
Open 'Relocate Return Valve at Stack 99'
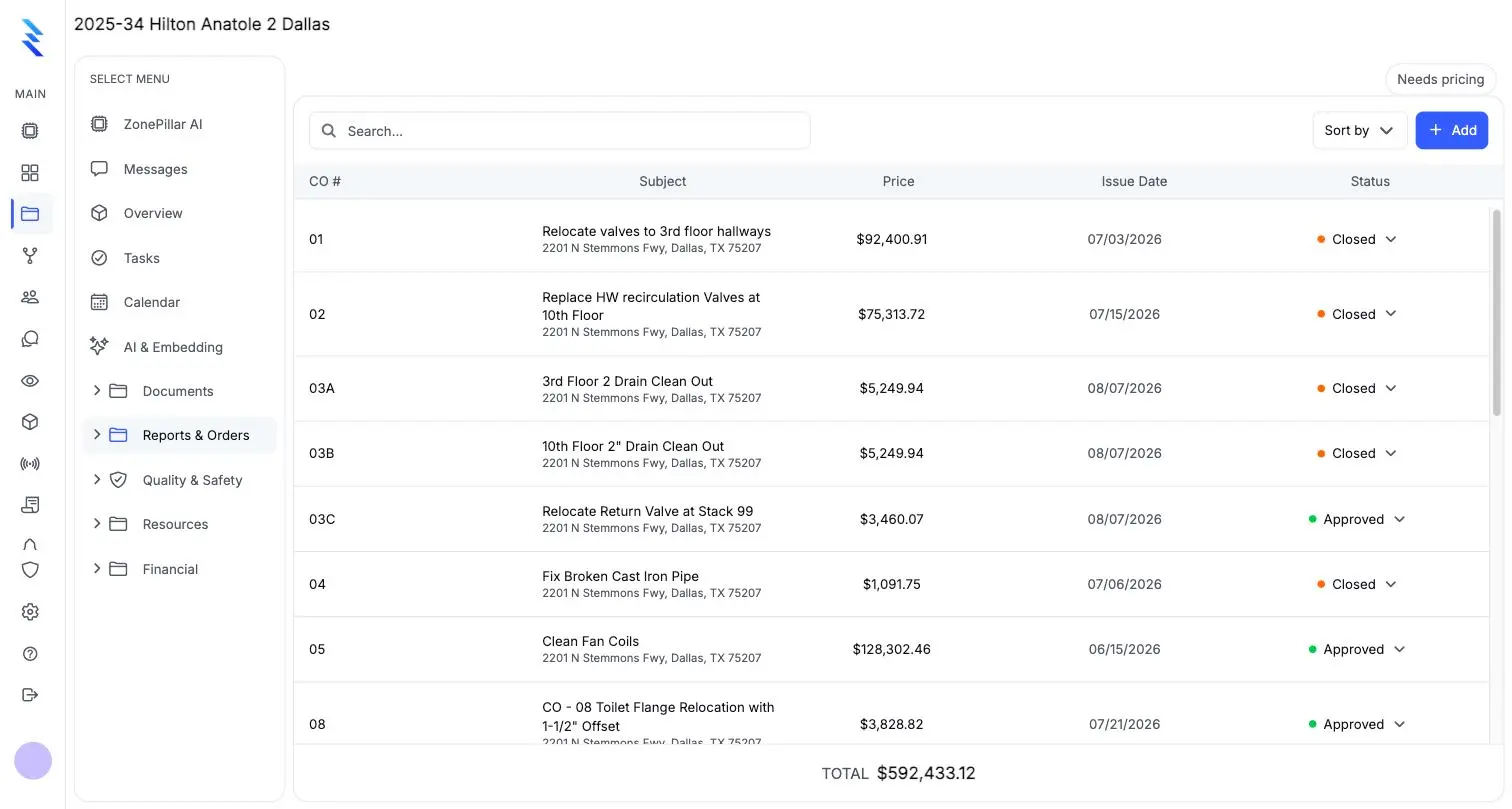(x=648, y=511)
